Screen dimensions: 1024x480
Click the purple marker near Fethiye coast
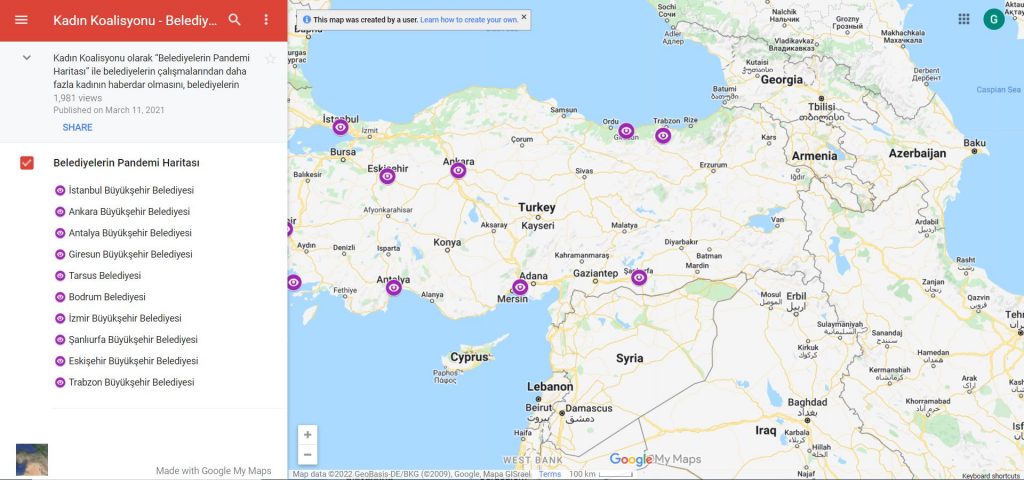pyautogui.click(x=294, y=283)
